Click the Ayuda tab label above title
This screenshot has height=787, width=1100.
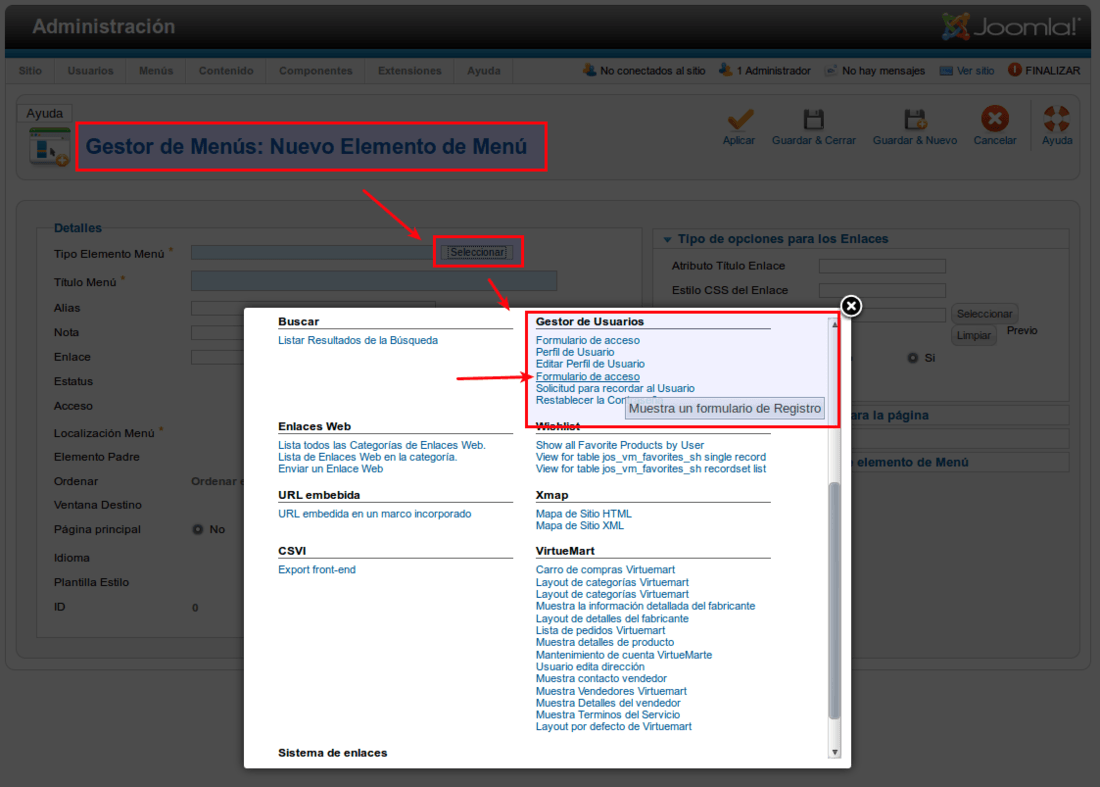[x=44, y=114]
